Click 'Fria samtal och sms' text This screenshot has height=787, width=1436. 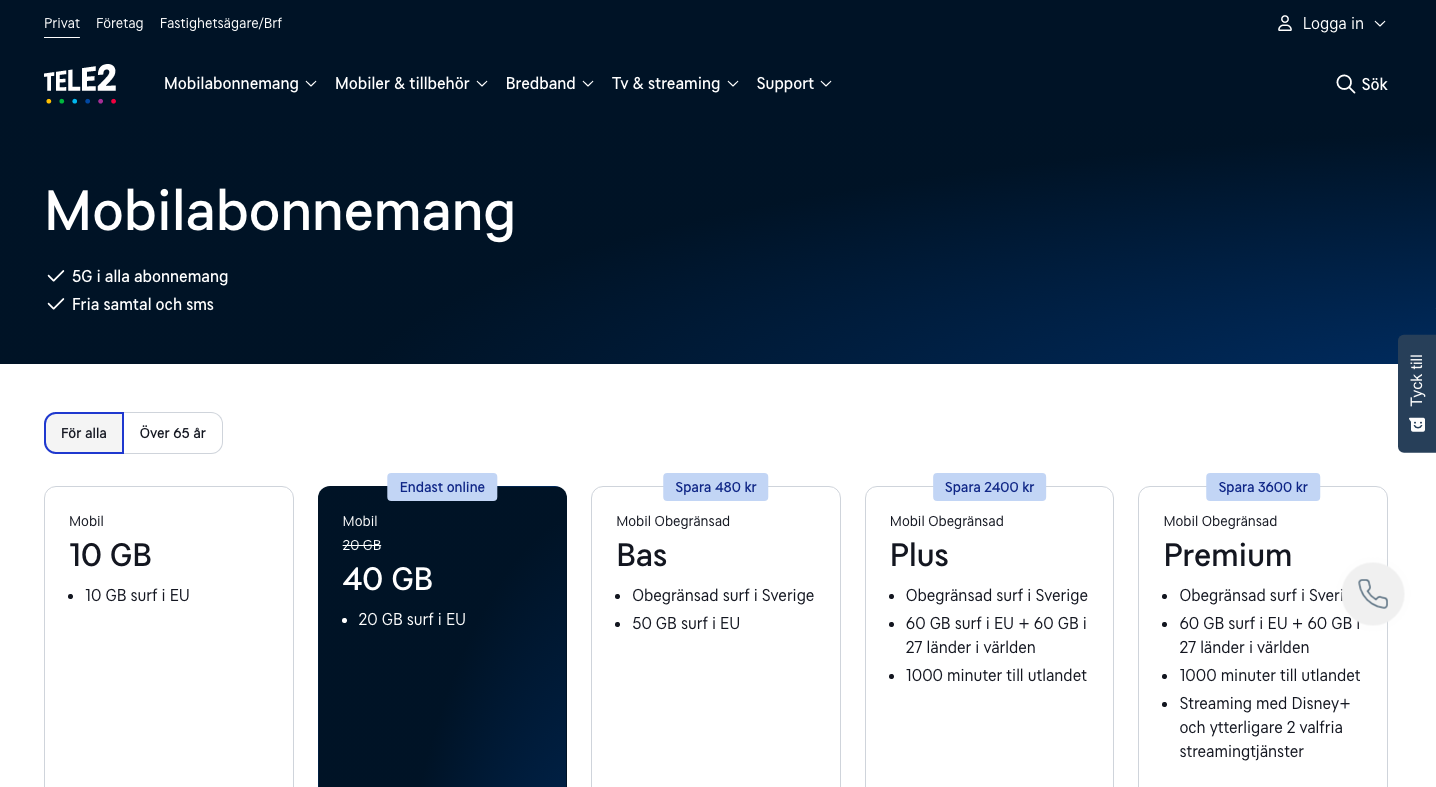143,304
